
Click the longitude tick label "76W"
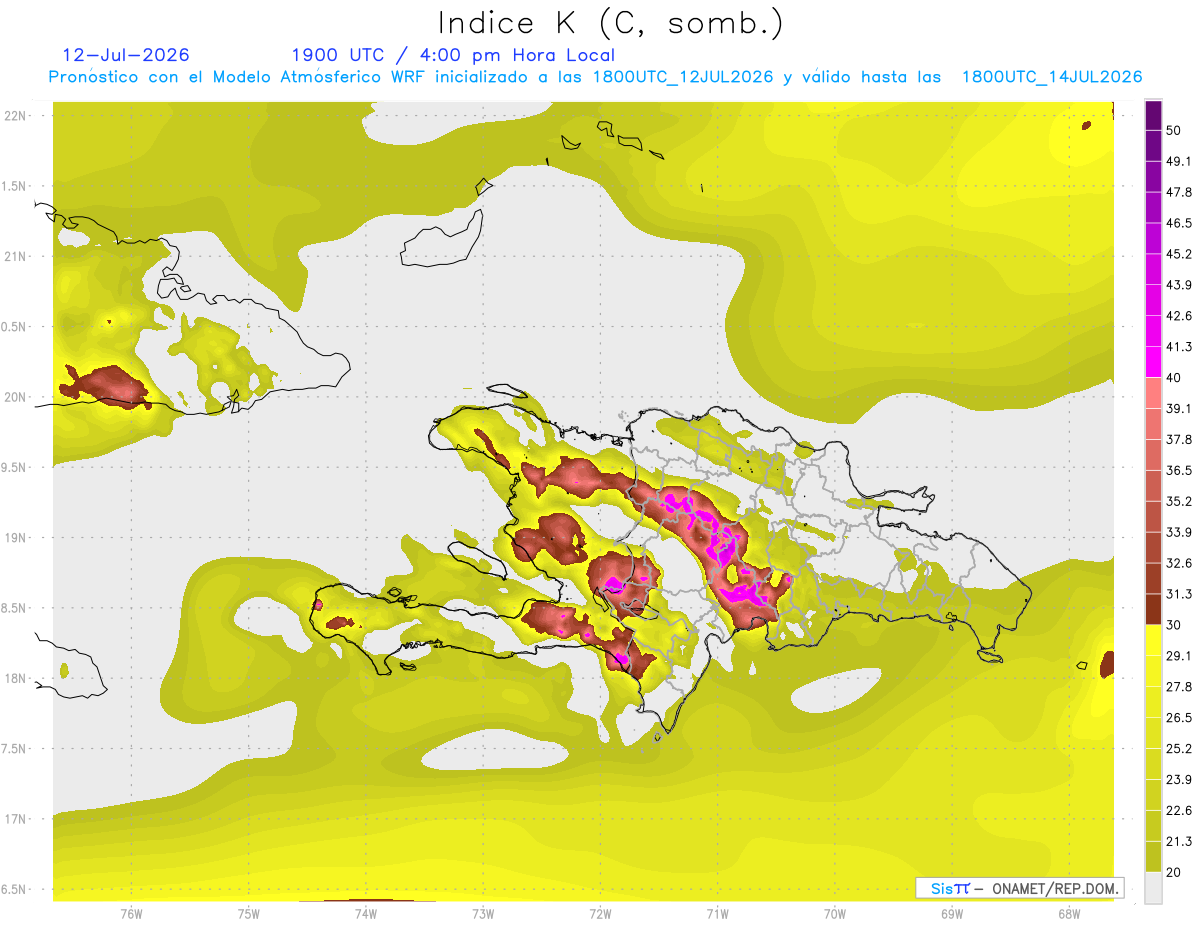tap(131, 914)
